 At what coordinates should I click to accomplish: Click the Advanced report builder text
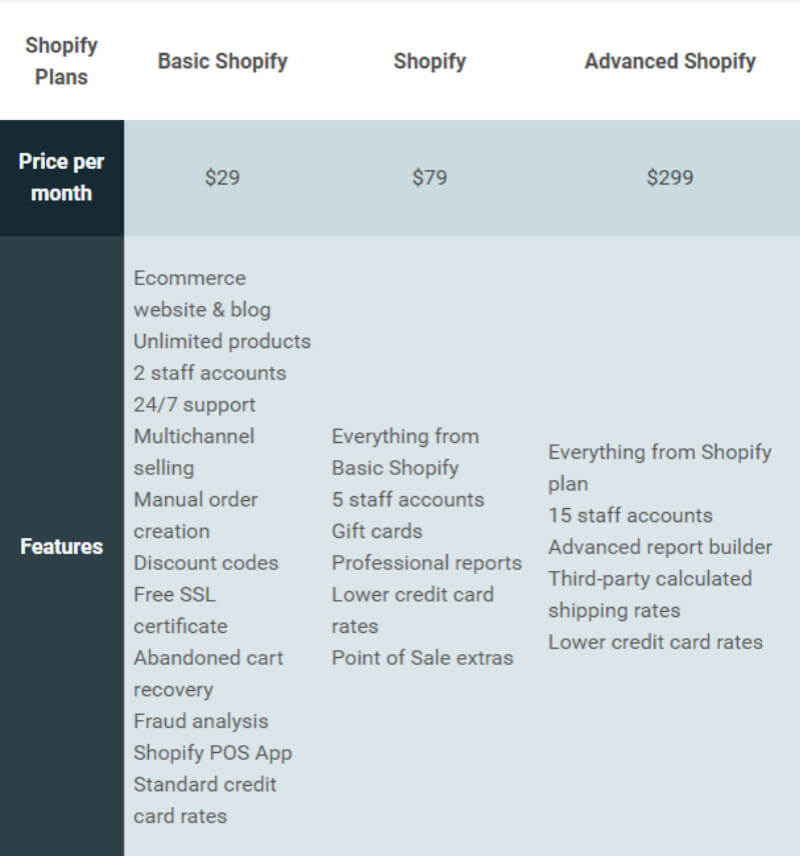pyautogui.click(x=660, y=547)
